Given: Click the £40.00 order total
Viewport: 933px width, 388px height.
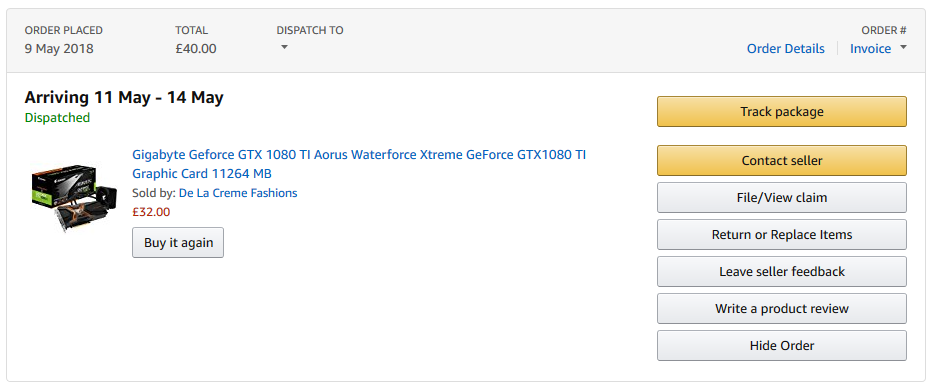Looking at the screenshot, I should [196, 49].
